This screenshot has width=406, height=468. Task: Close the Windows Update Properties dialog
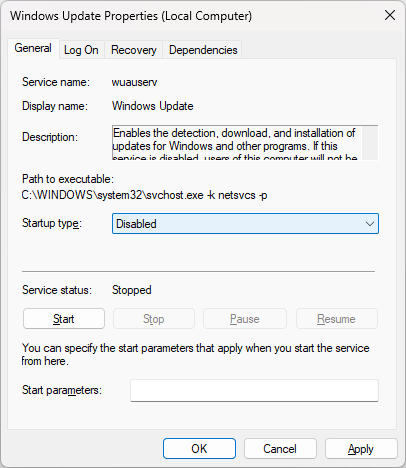coord(390,15)
